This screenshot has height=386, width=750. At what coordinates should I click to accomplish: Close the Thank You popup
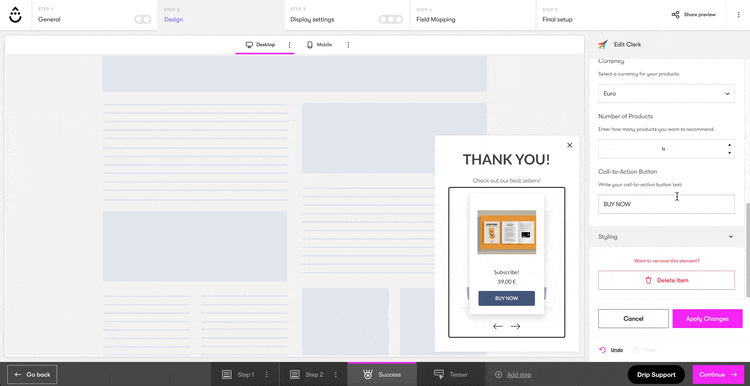(569, 145)
